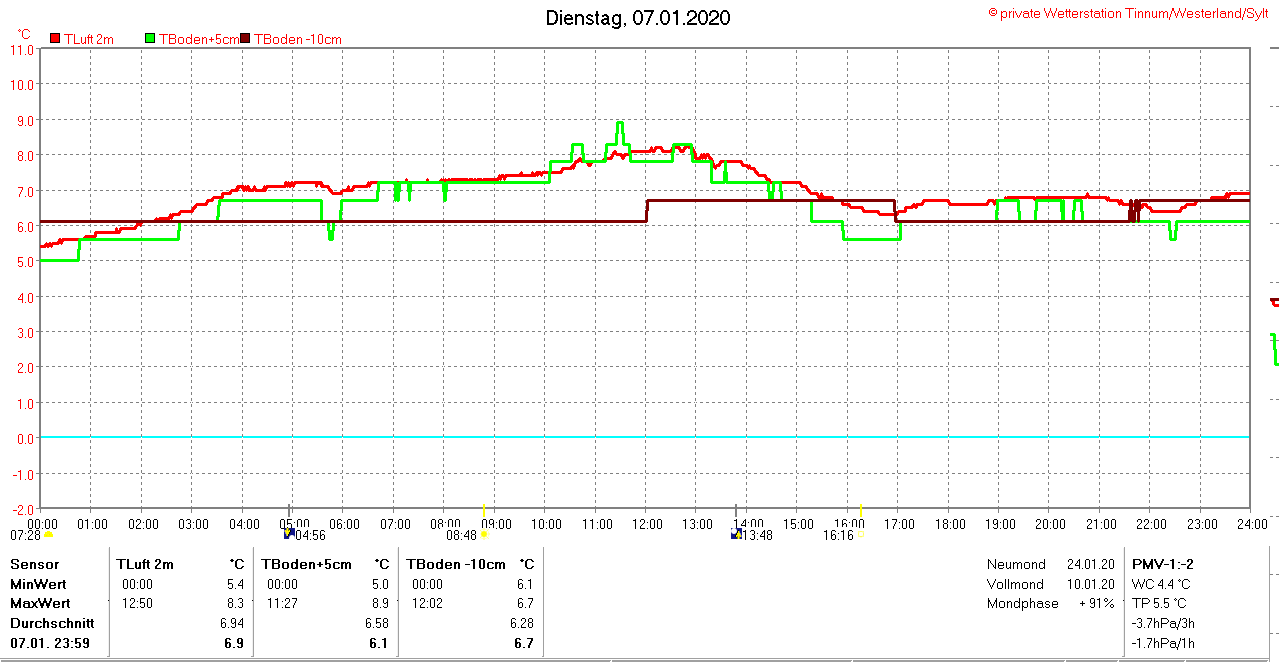Click the Vollmond date 10.01.20
This screenshot has width=1280, height=662.
[x=1092, y=584]
